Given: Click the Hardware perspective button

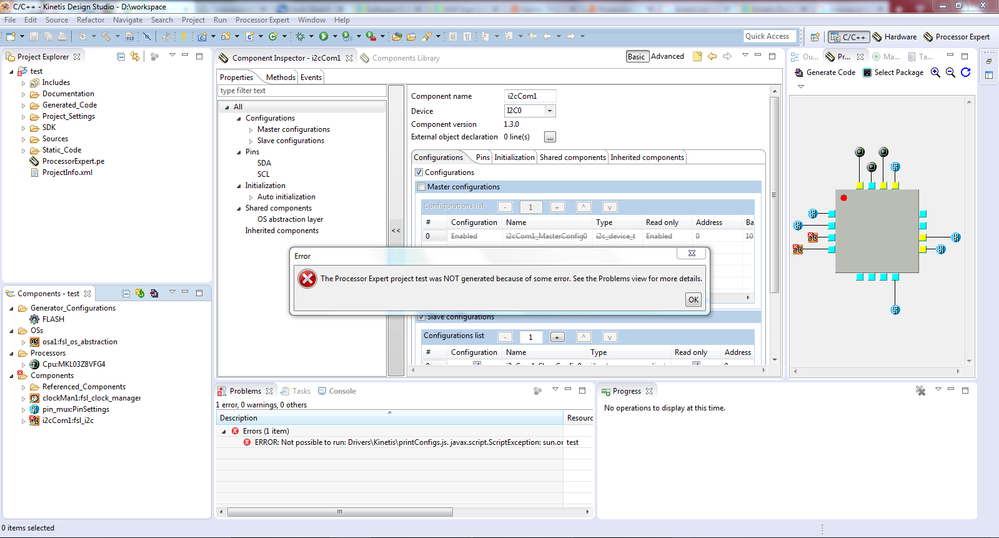Looking at the screenshot, I should pyautogui.click(x=895, y=37).
